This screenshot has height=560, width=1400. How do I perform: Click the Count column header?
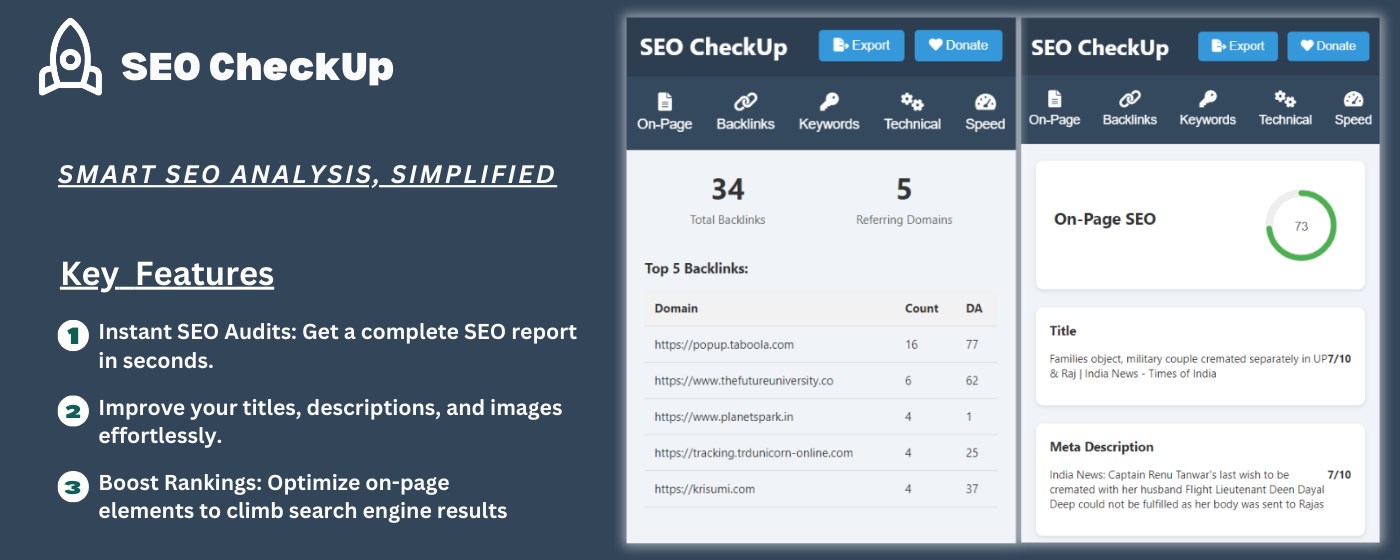tap(922, 308)
